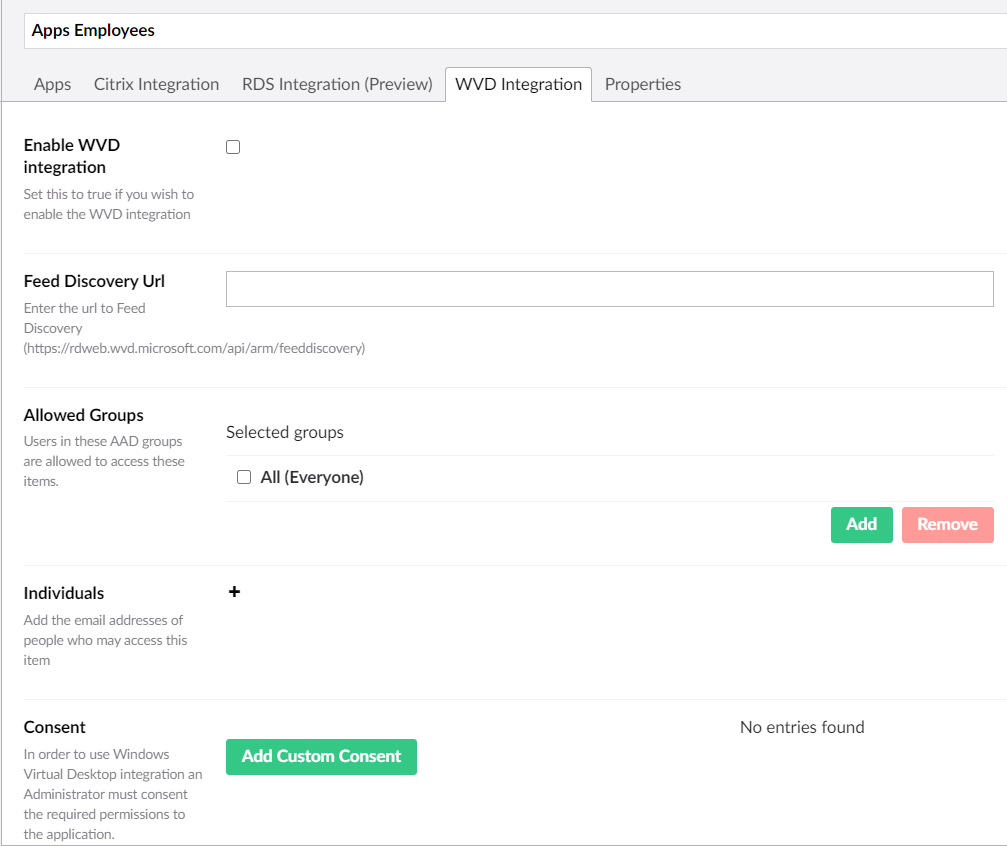Switch to the Apps tab
Screen dimensions: 1007x846
click(x=53, y=84)
